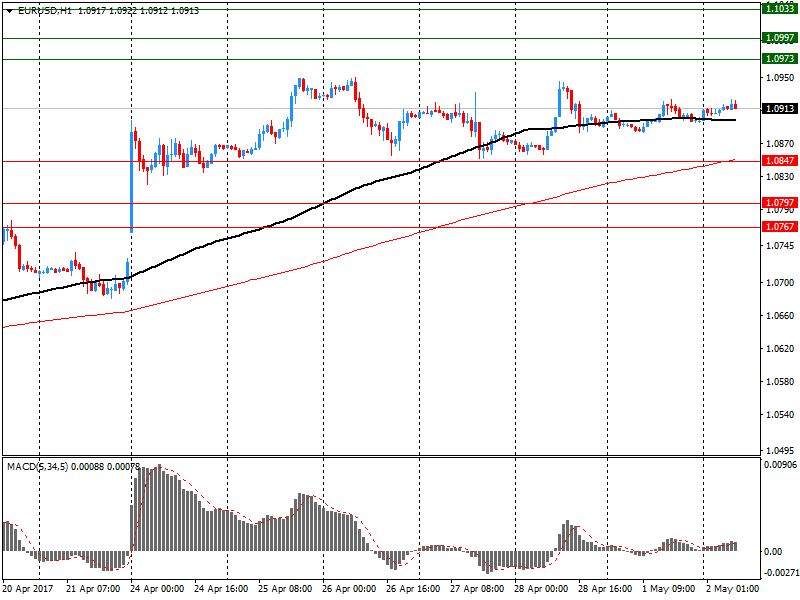Viewport: 800px width, 600px height.
Task: Click the 26 Apr 16:00 time axis label
Action: 413,589
